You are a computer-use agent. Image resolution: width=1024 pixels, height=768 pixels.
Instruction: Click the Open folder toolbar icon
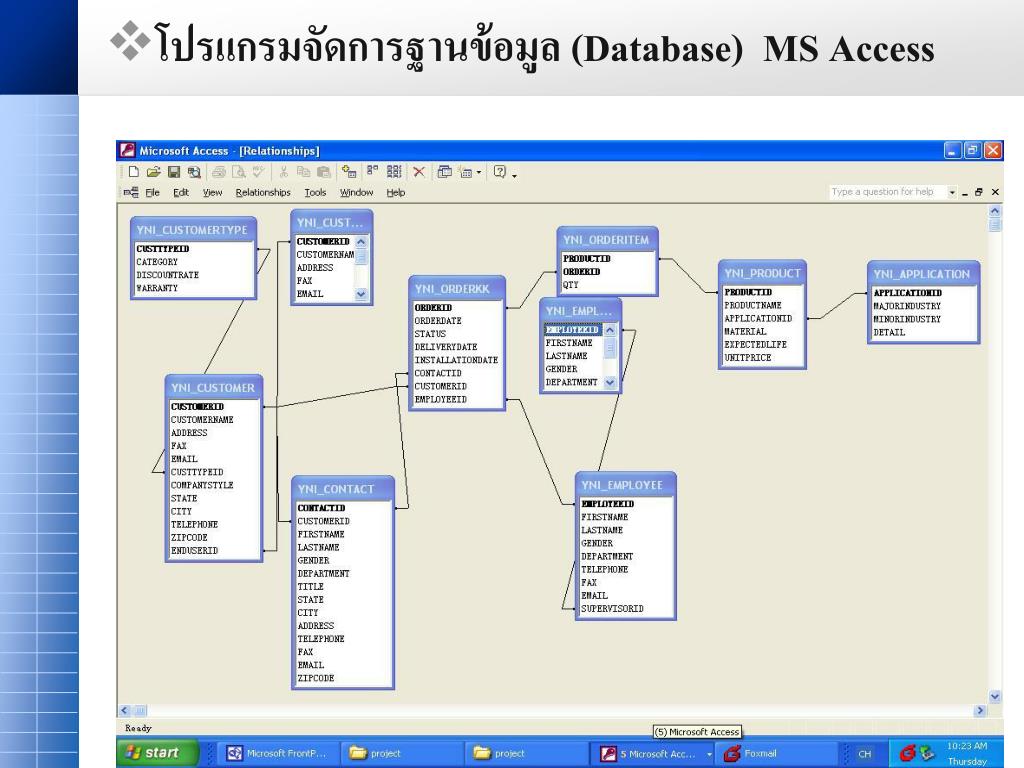[x=152, y=172]
